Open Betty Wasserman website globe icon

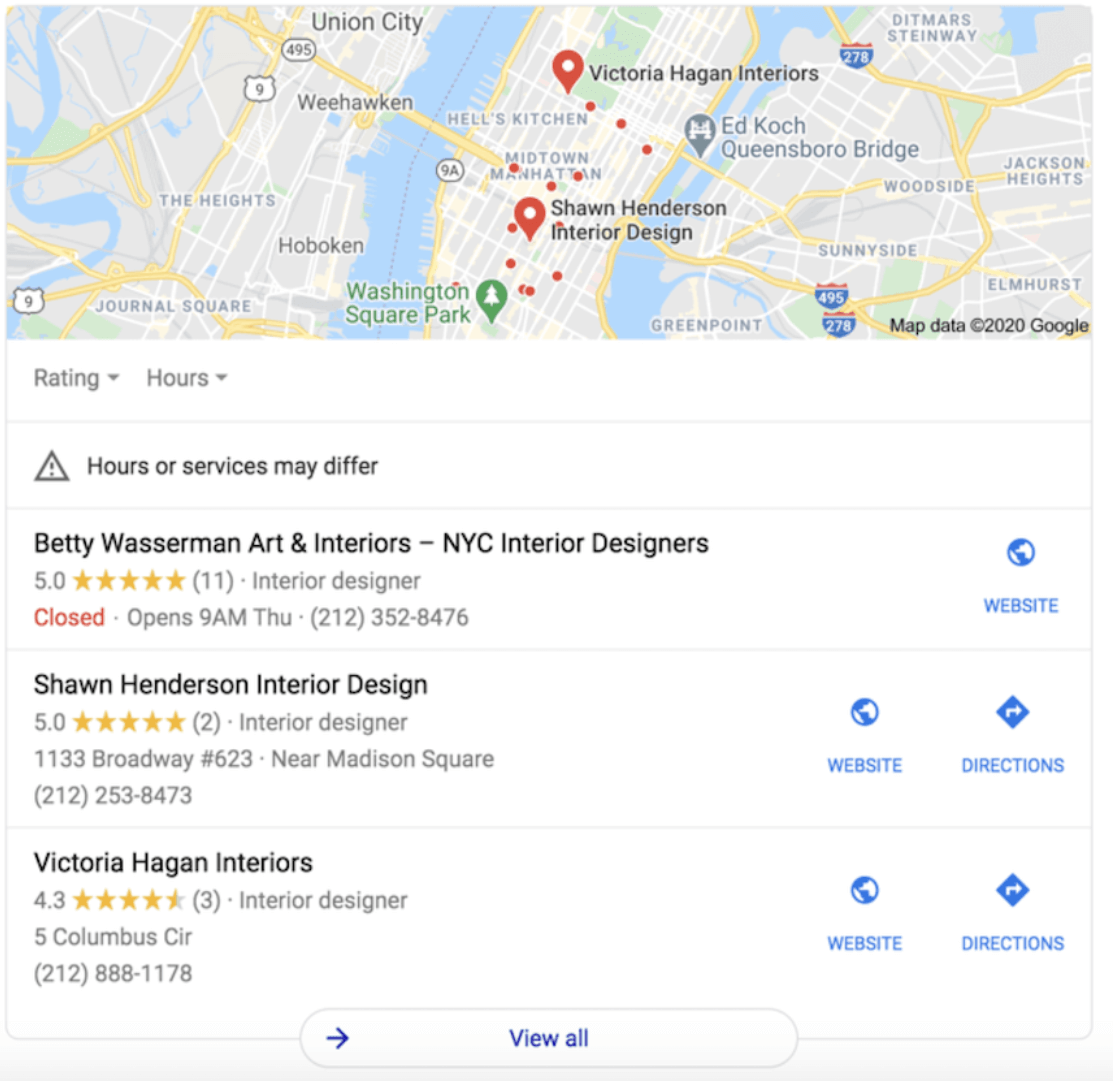pyautogui.click(x=1021, y=552)
